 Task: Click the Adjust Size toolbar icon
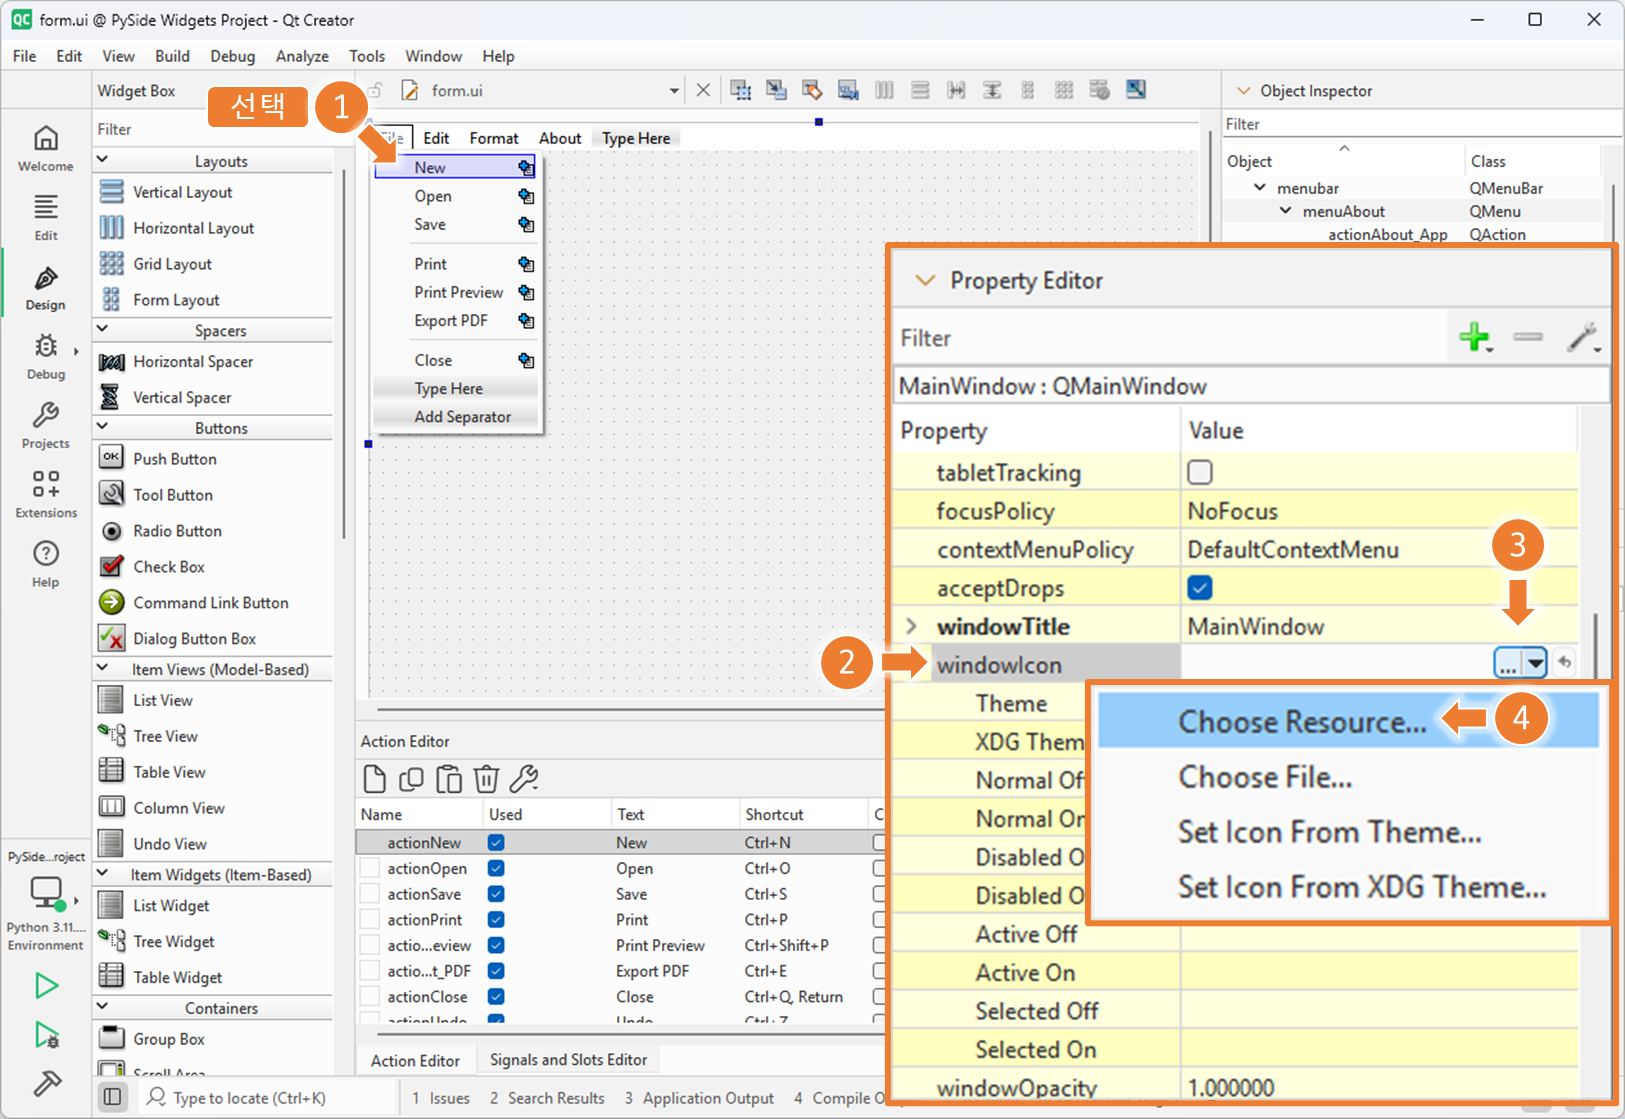[1136, 90]
